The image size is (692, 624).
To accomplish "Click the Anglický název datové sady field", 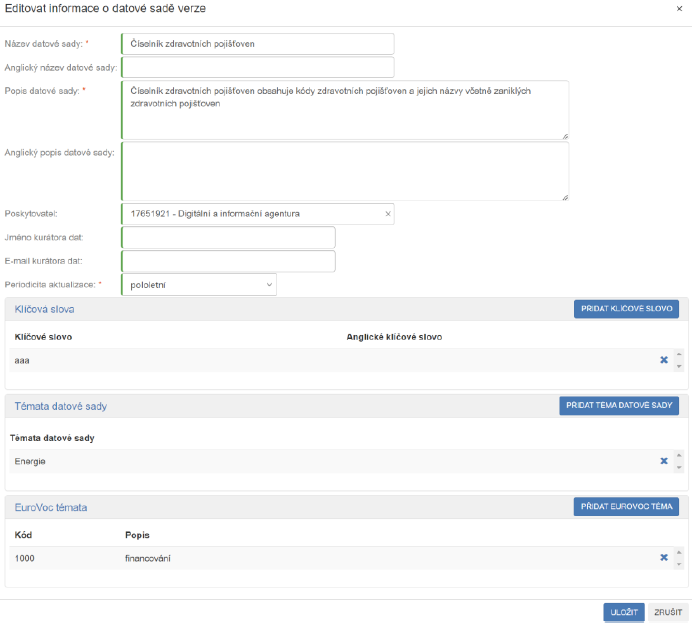I will pyautogui.click(x=257, y=67).
